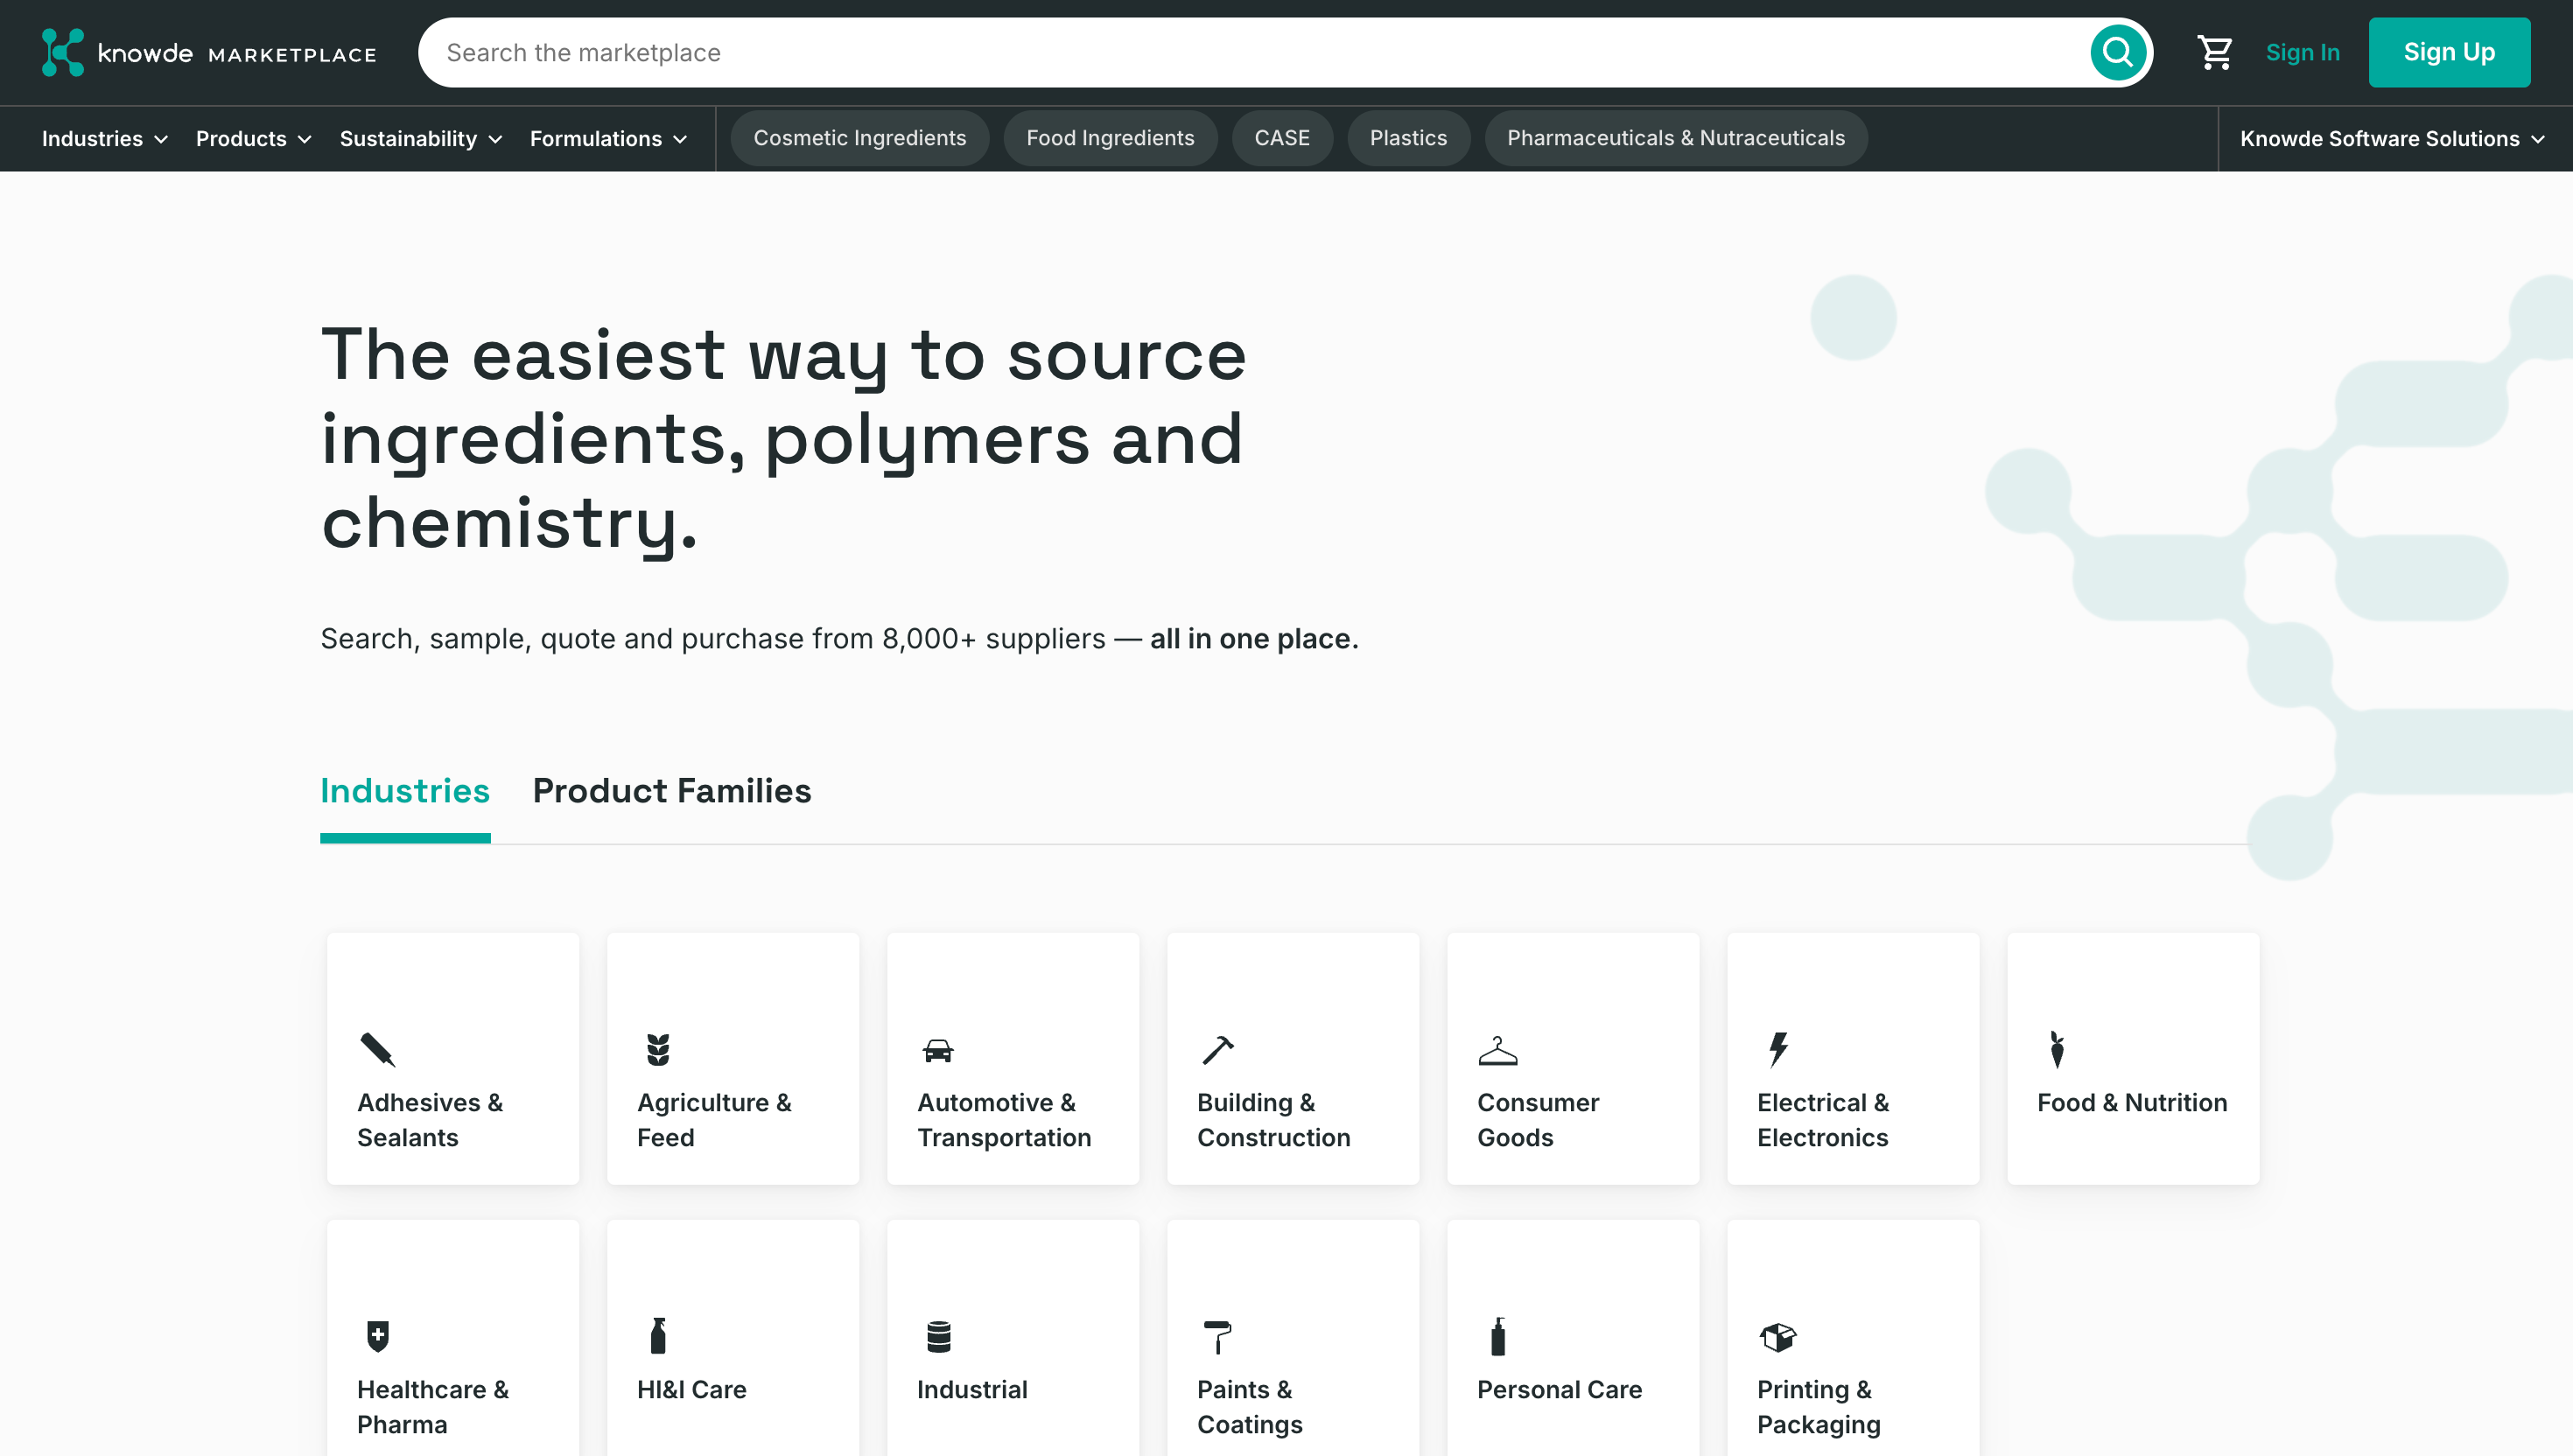Select the Industries tab
The image size is (2573, 1456).
coord(404,791)
